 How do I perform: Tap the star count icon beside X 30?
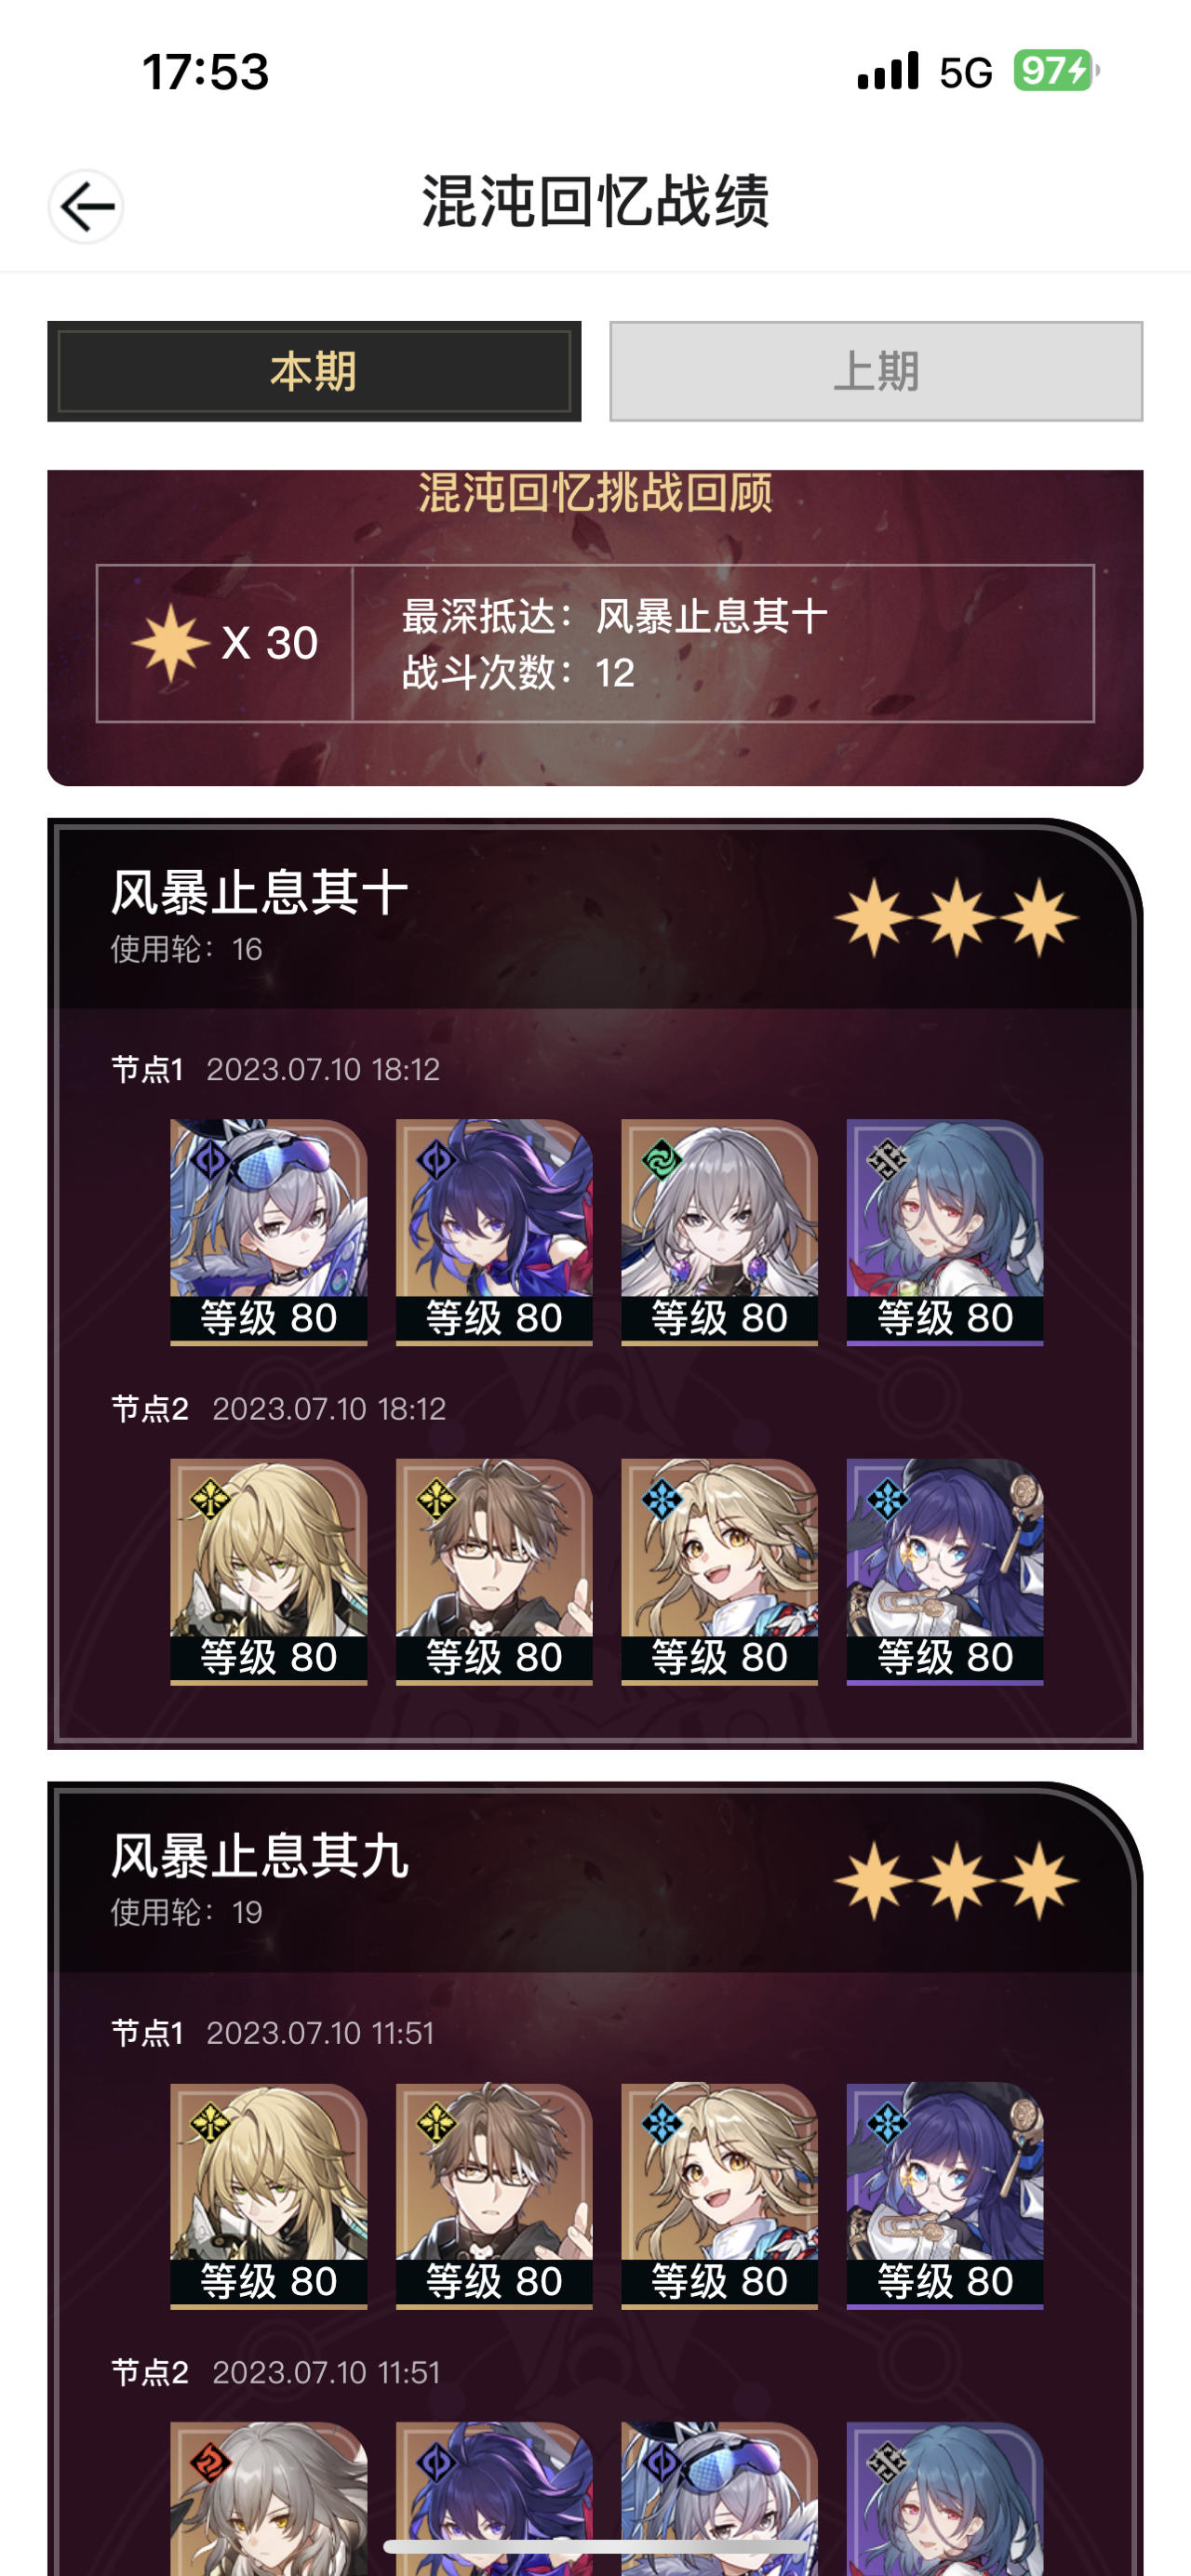click(x=171, y=643)
